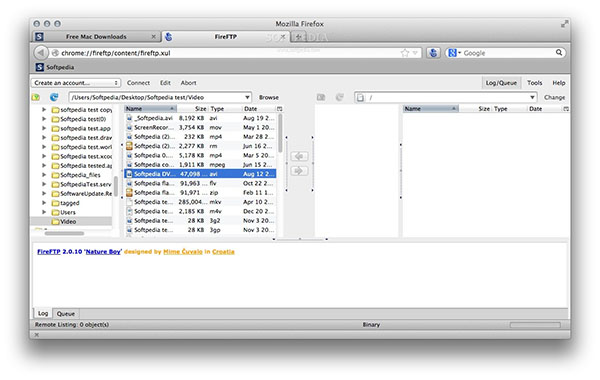Open the local path dropdown arrow
This screenshot has height=380, width=600.
point(247,97)
